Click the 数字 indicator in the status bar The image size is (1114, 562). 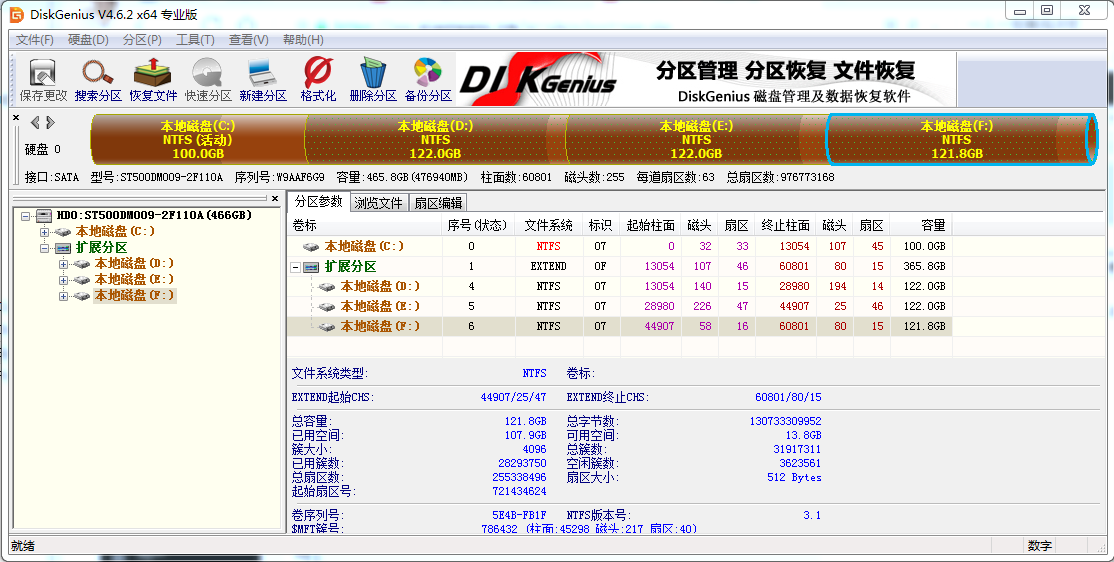point(1039,546)
